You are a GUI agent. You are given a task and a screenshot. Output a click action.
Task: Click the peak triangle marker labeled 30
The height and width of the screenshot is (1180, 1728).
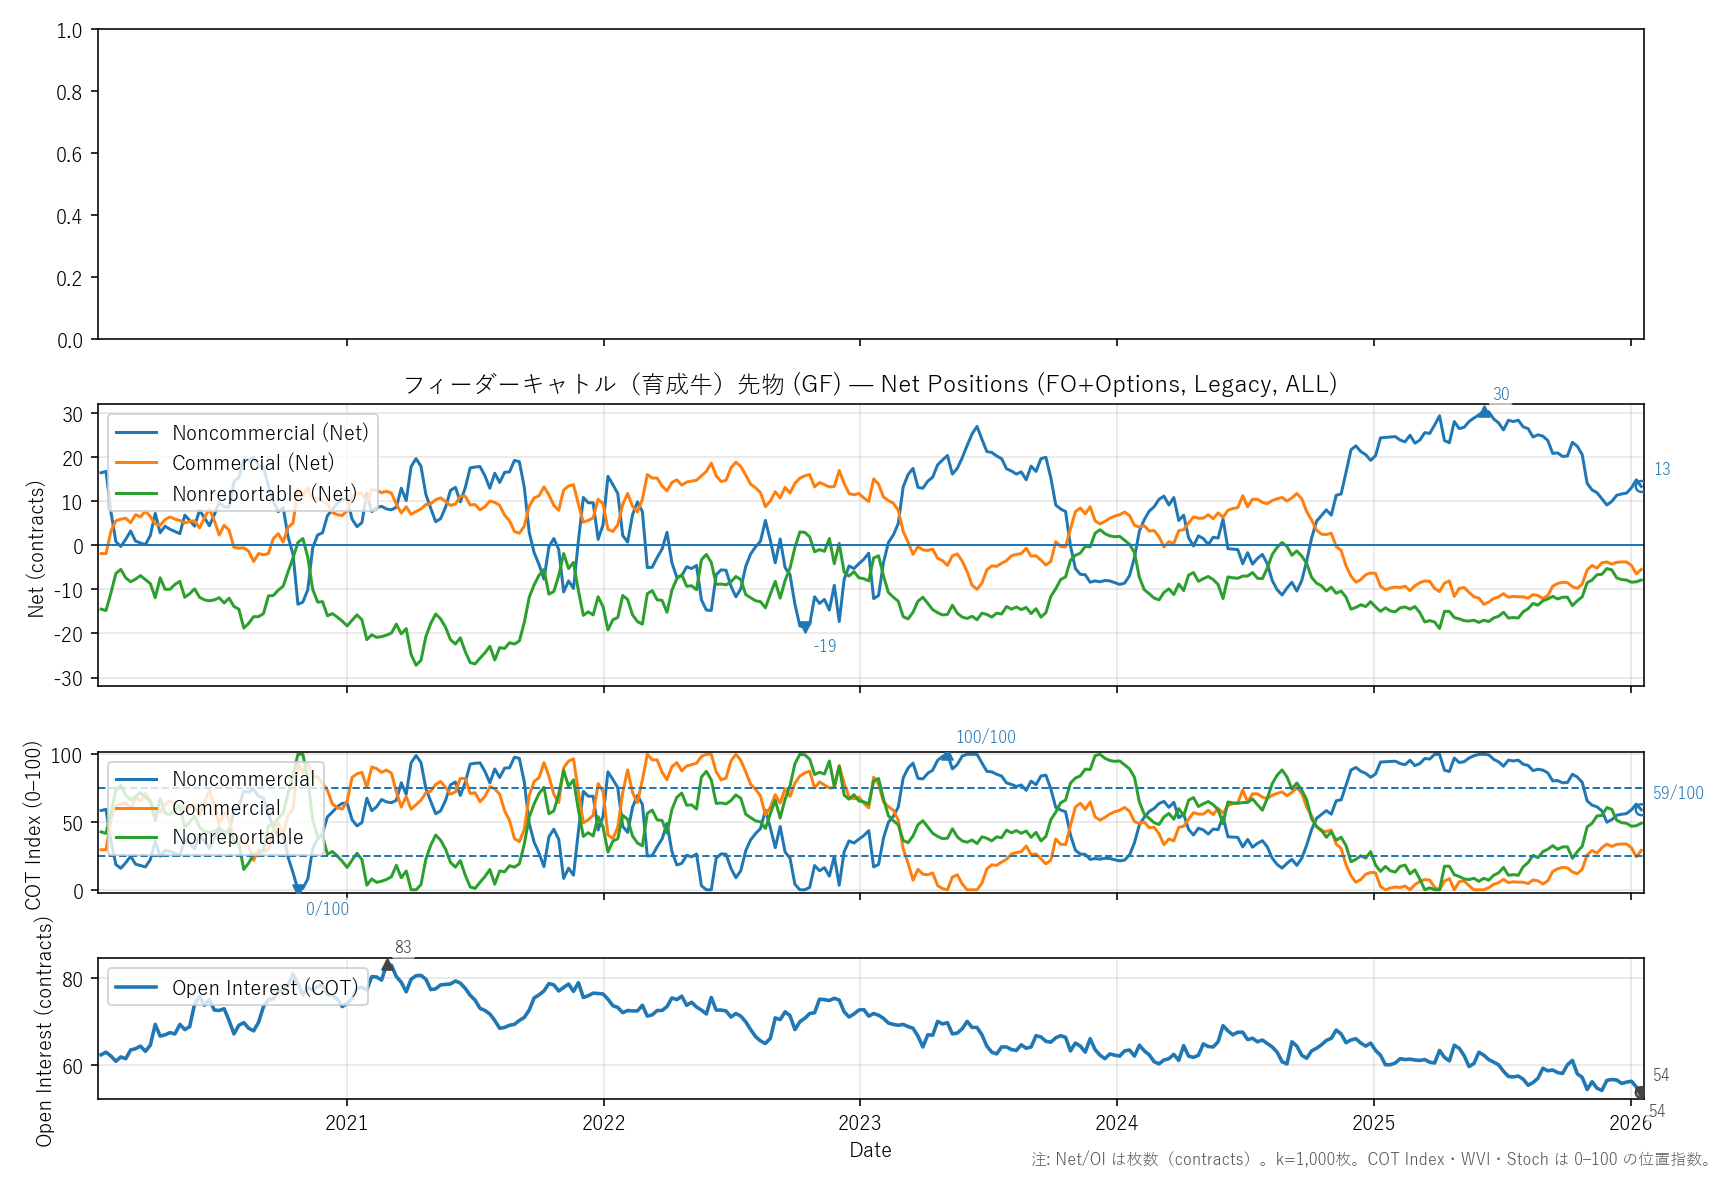(x=1485, y=412)
